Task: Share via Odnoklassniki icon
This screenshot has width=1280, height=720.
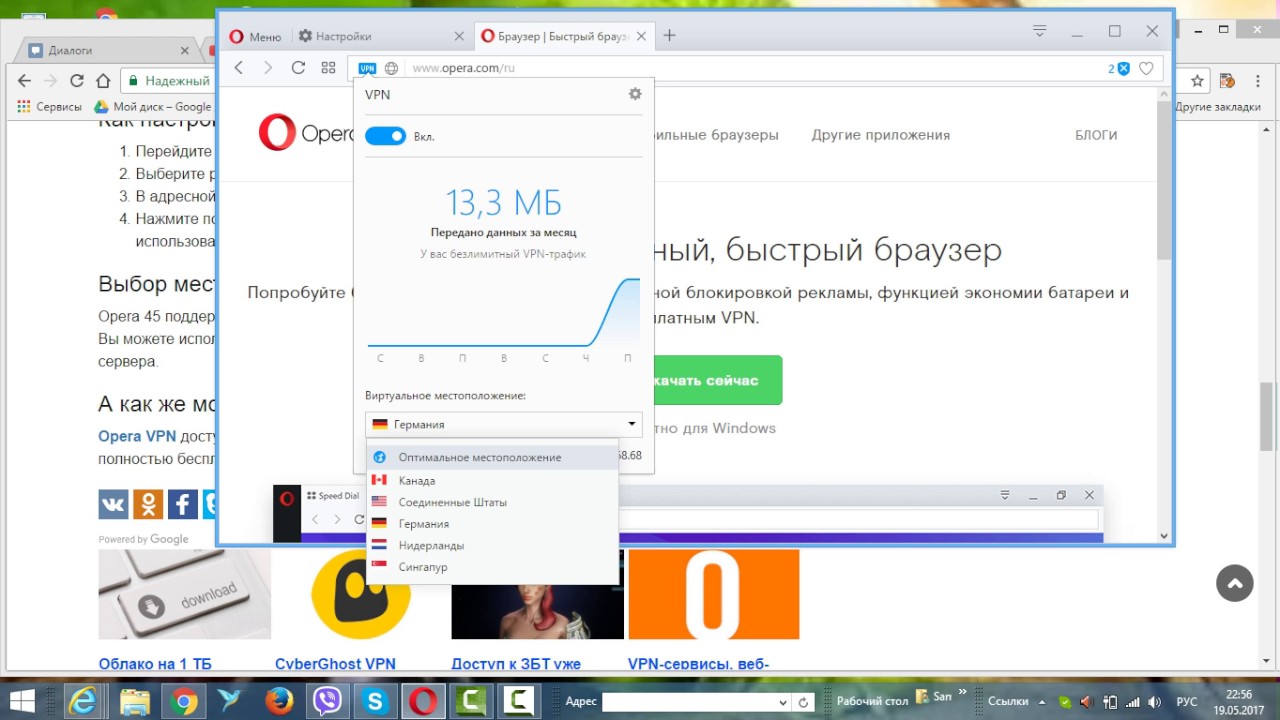Action: click(148, 504)
